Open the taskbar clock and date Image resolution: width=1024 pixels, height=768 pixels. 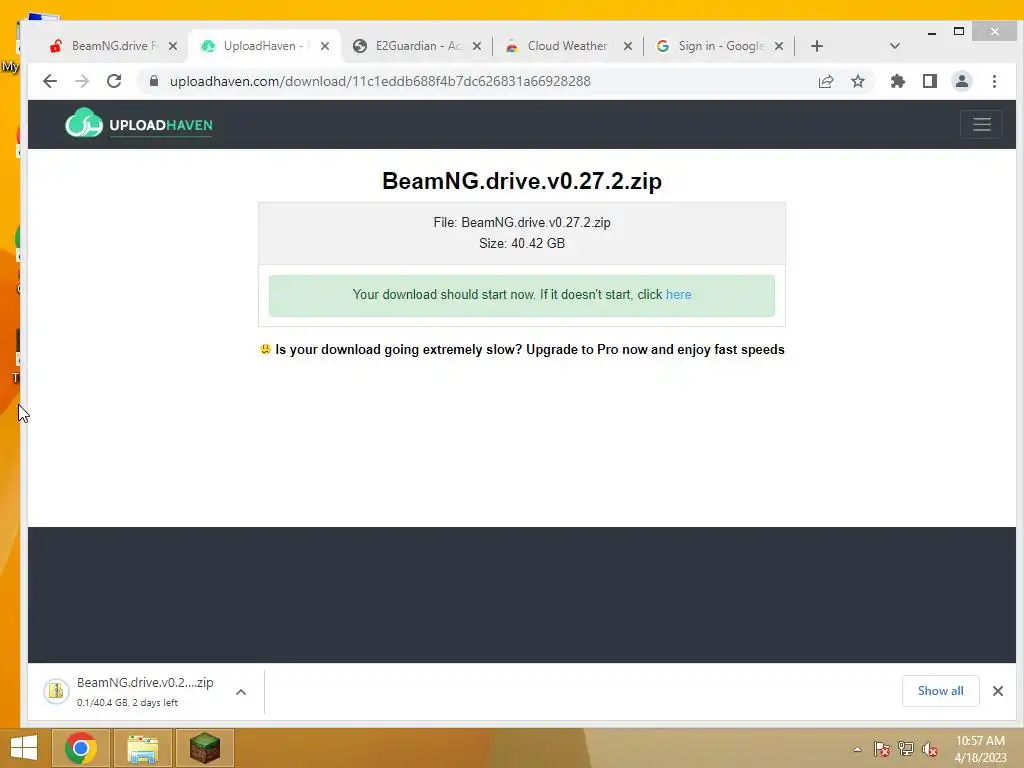tap(980, 749)
